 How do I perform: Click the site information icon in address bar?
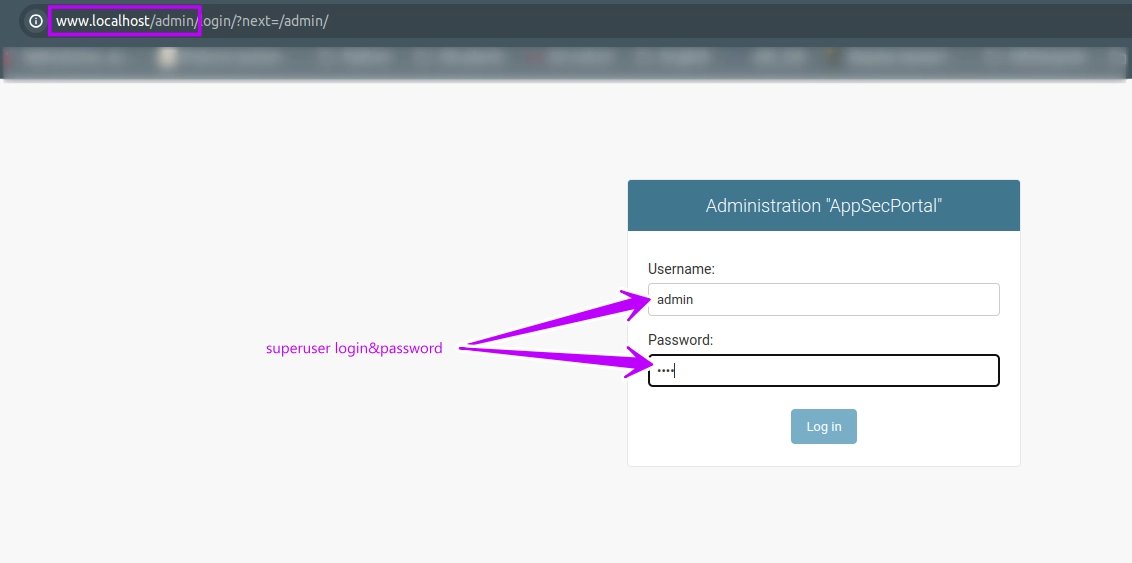click(x=35, y=21)
